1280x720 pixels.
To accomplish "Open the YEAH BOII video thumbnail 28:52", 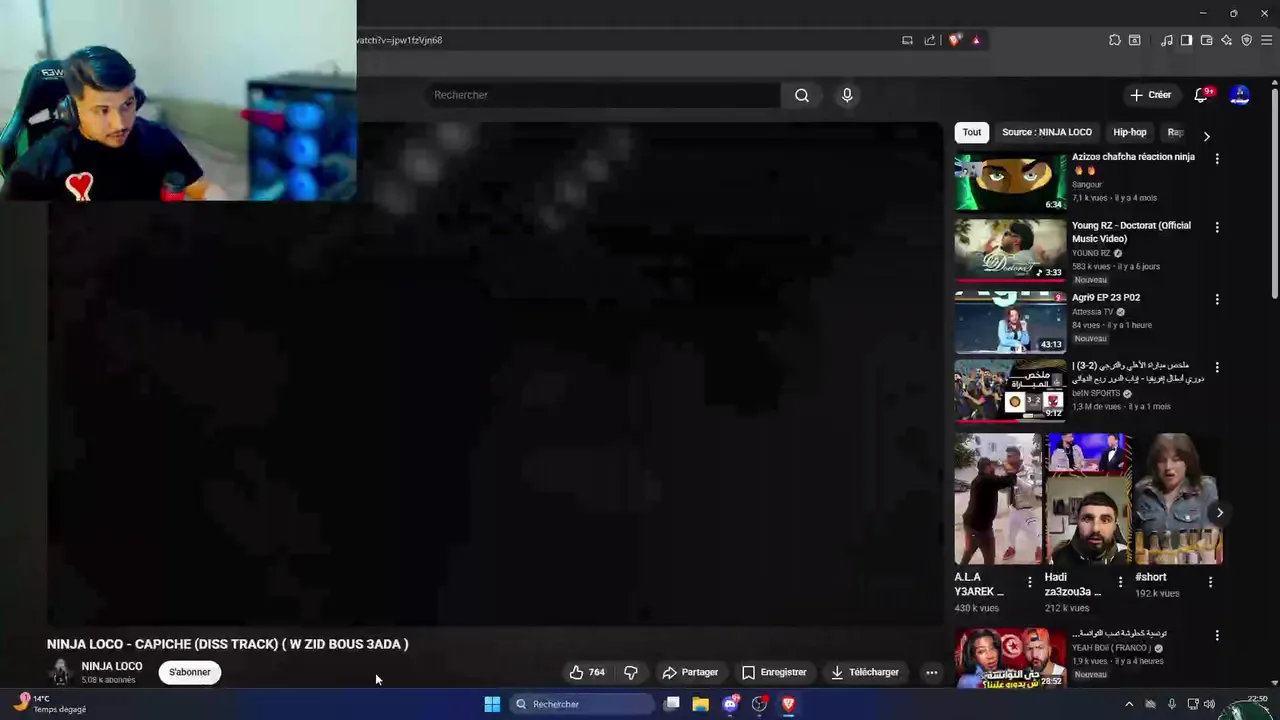I will point(1010,658).
